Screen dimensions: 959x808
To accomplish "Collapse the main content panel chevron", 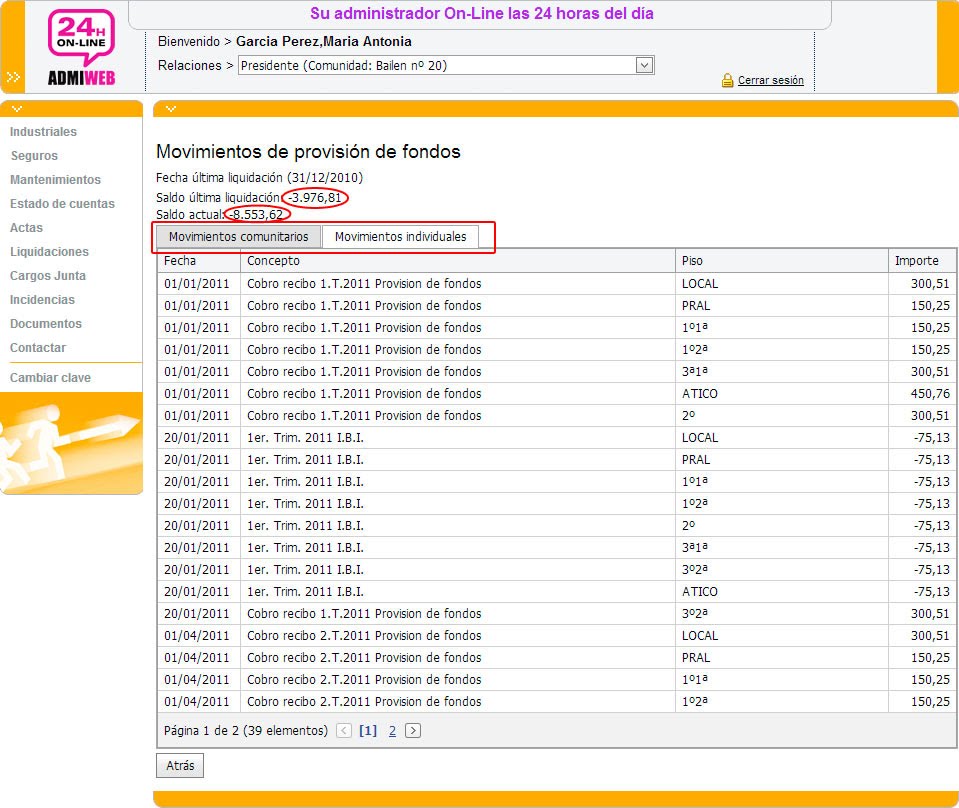I will pyautogui.click(x=171, y=108).
